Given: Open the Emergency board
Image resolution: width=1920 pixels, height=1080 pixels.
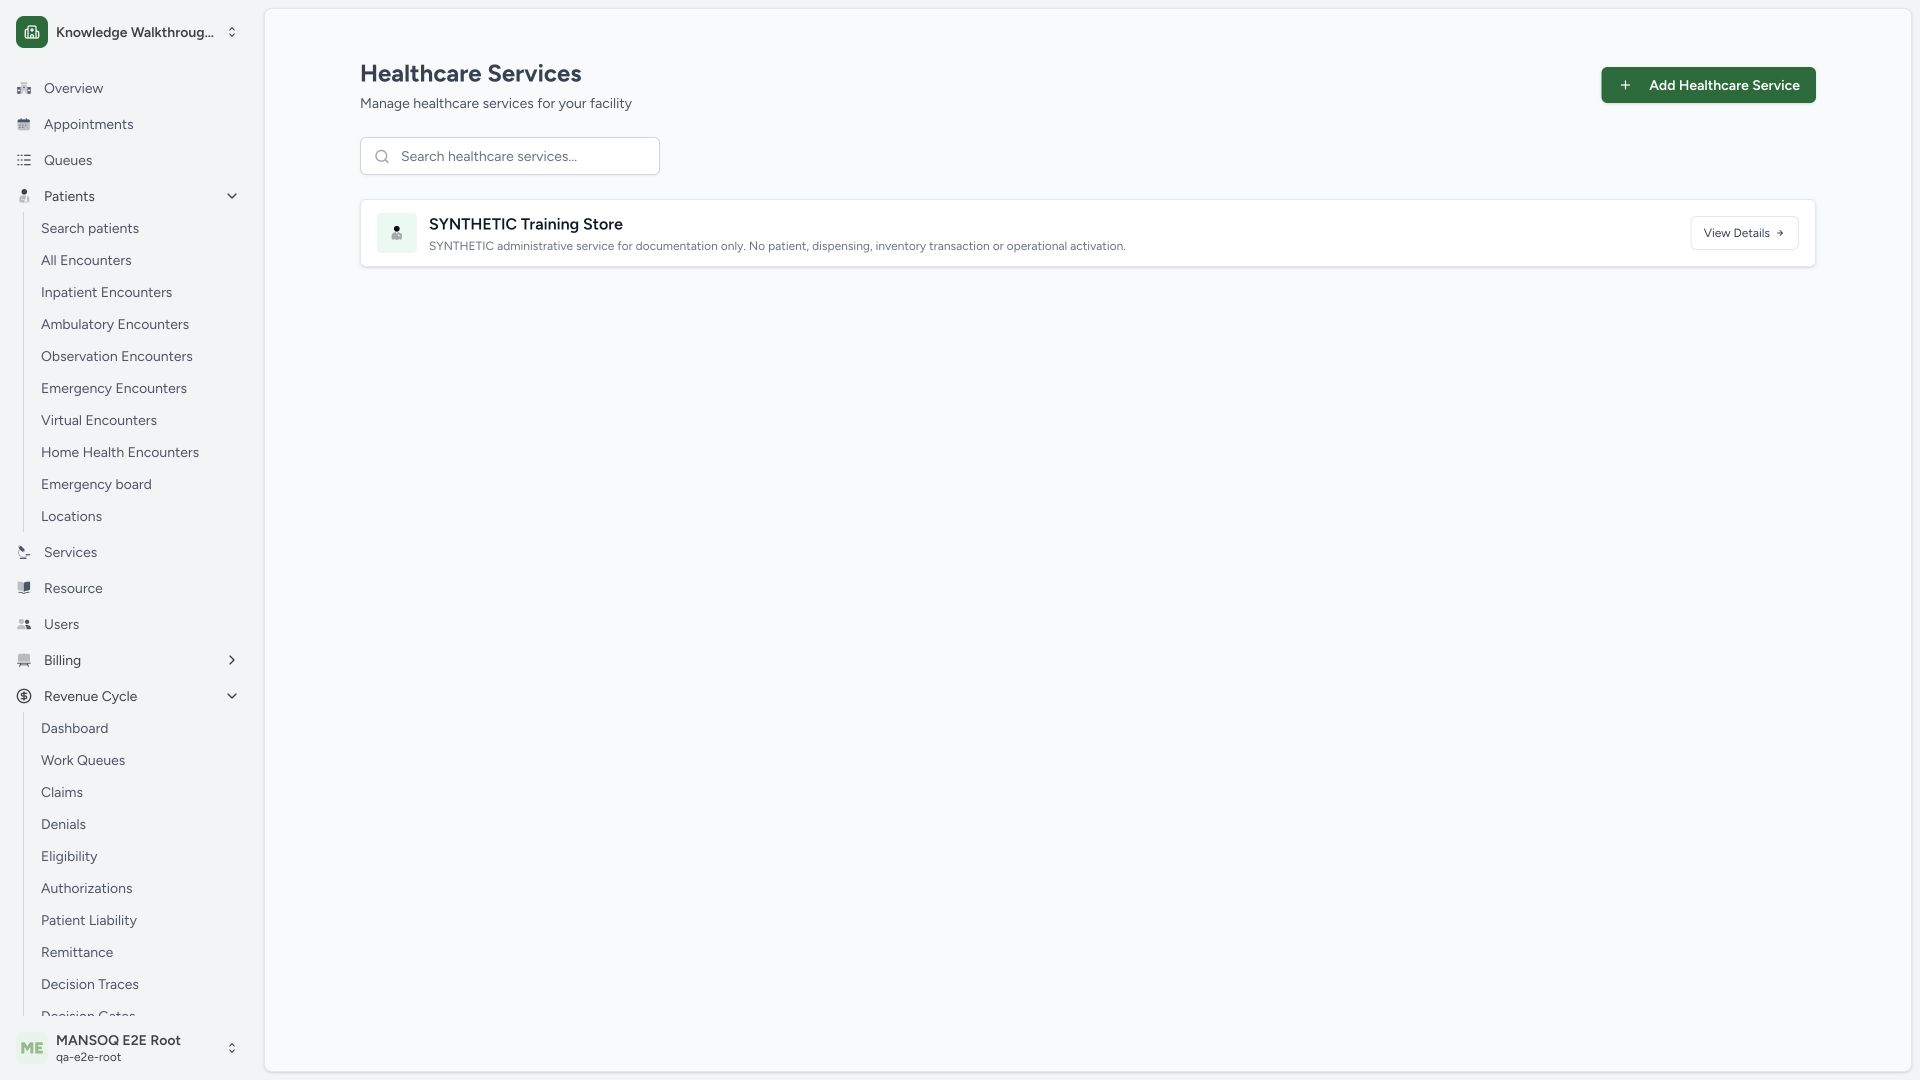Looking at the screenshot, I should (96, 484).
